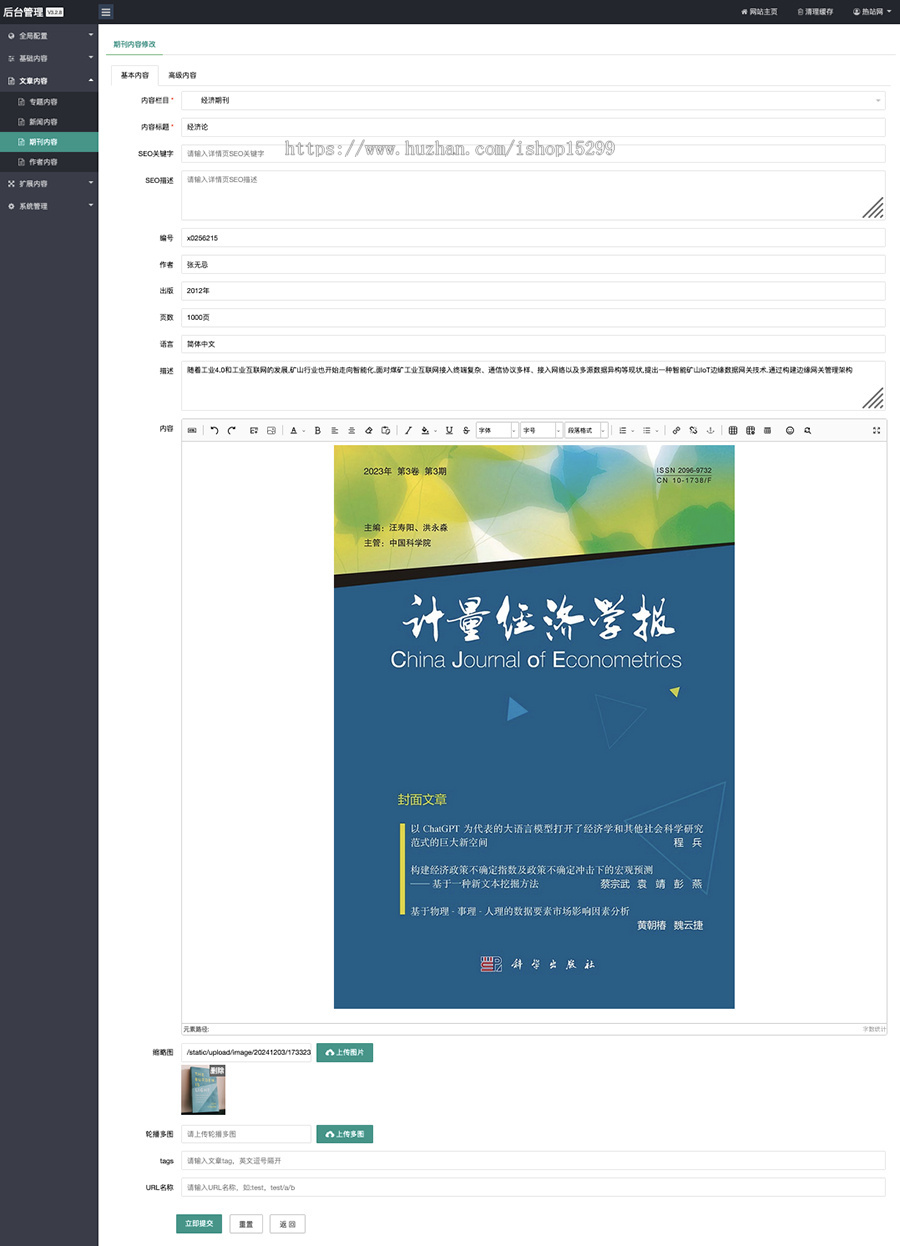Click the search-and-replace magnifier icon

[x=807, y=430]
